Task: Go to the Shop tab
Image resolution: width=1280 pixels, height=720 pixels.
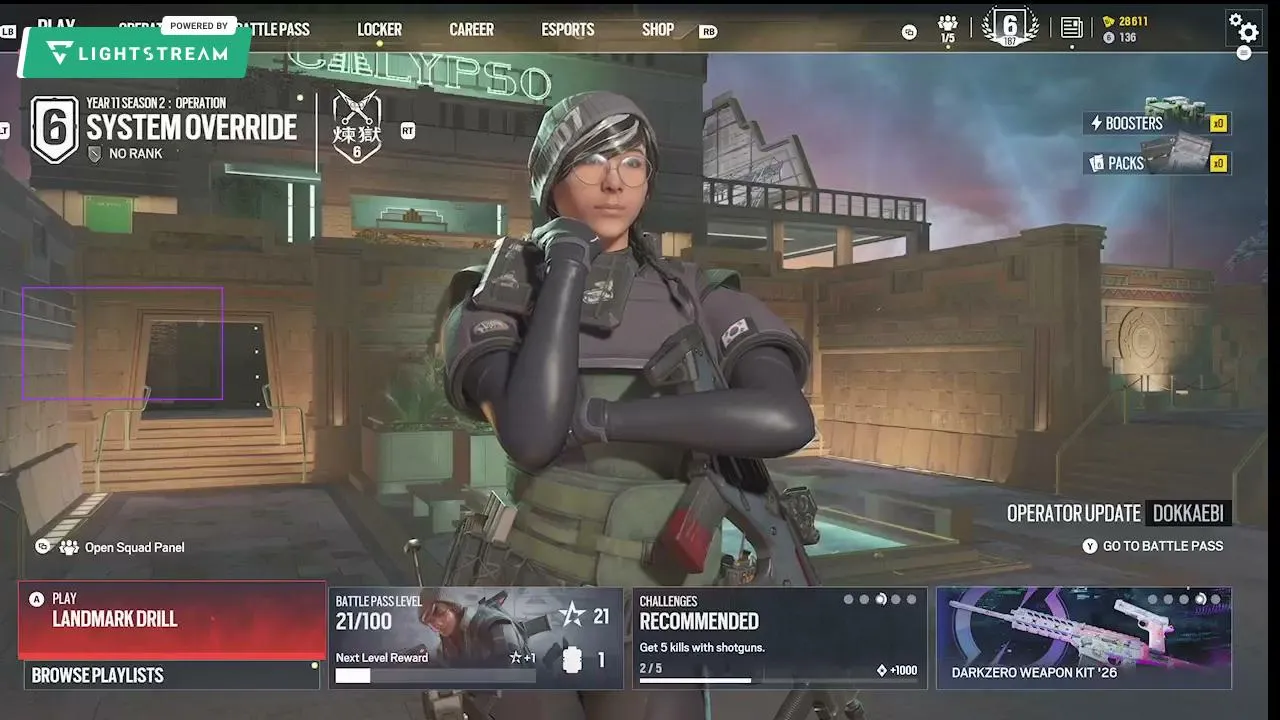Action: click(x=658, y=30)
